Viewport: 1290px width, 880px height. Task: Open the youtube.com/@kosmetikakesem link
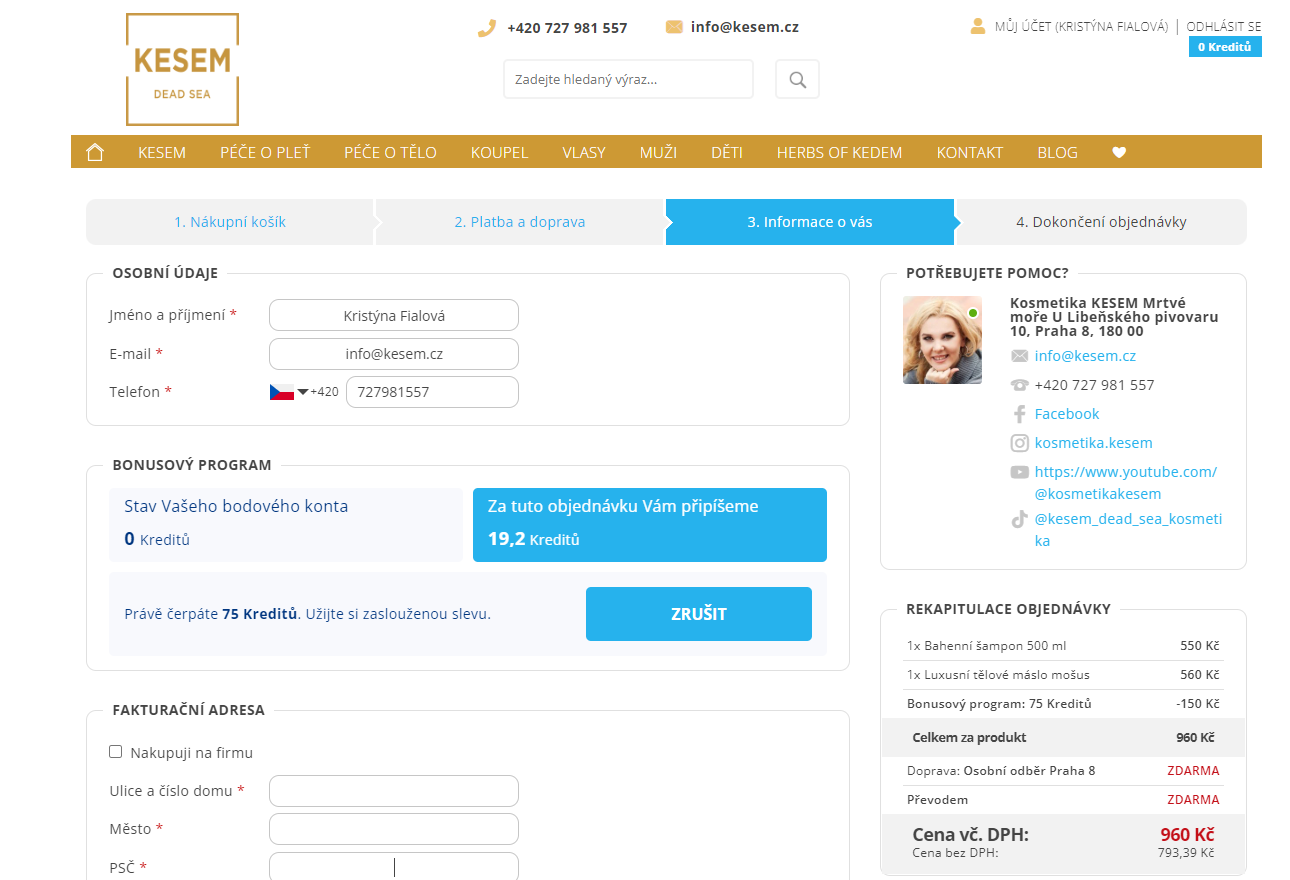[1126, 483]
